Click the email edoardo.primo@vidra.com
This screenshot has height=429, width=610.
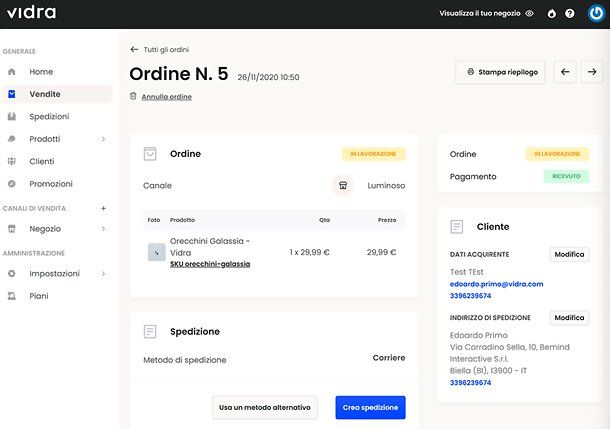pos(496,284)
